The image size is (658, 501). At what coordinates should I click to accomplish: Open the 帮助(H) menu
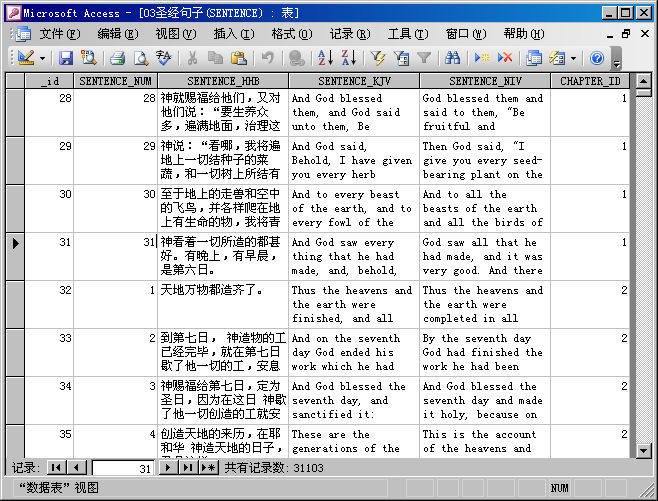[524, 34]
